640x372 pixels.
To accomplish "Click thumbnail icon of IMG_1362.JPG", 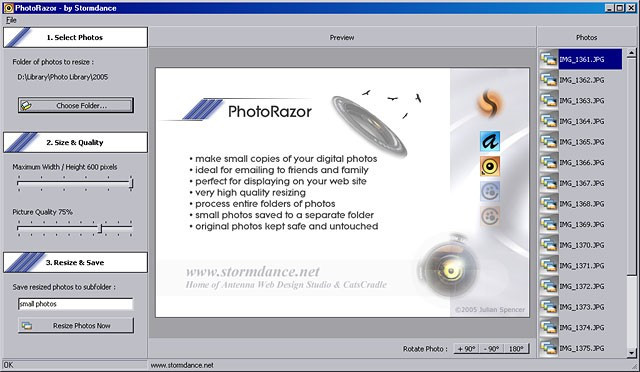I will 549,80.
